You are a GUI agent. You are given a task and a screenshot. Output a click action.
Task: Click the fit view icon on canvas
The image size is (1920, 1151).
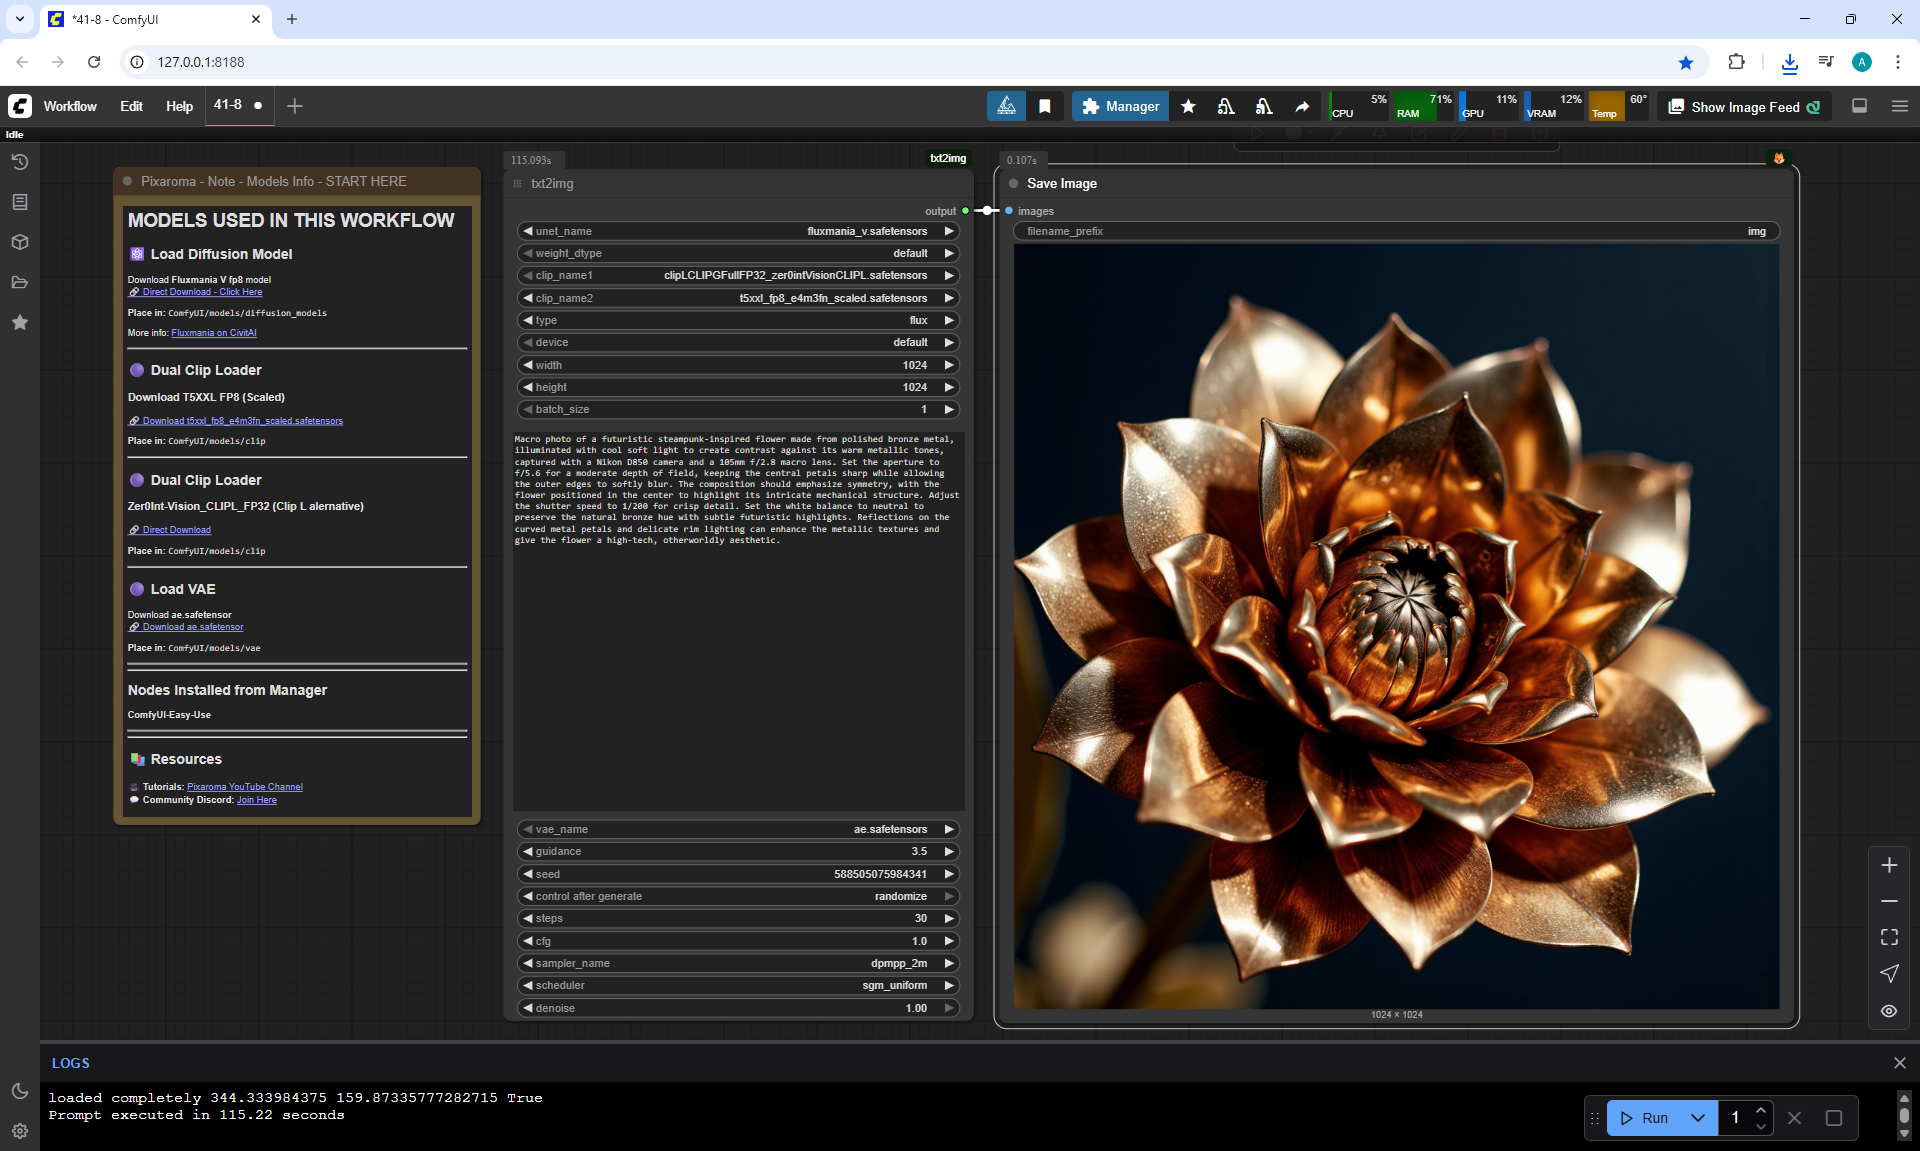pyautogui.click(x=1889, y=937)
